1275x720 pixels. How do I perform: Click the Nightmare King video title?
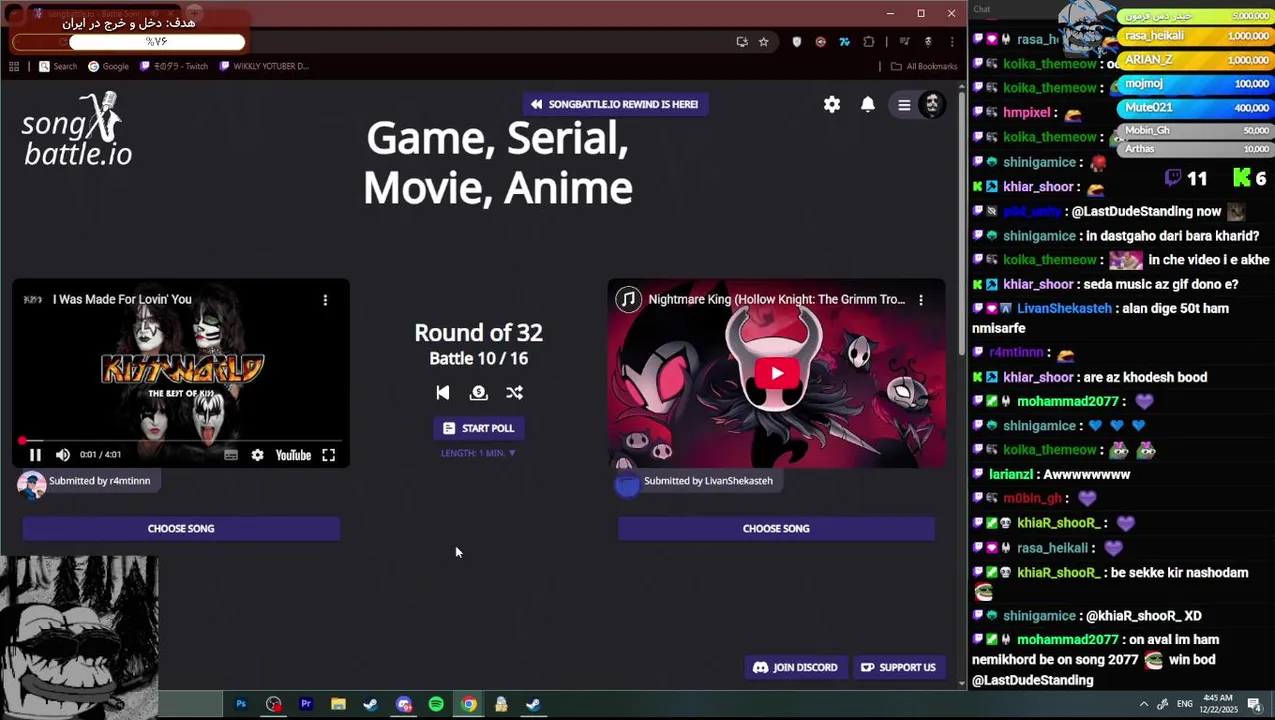[x=777, y=299]
